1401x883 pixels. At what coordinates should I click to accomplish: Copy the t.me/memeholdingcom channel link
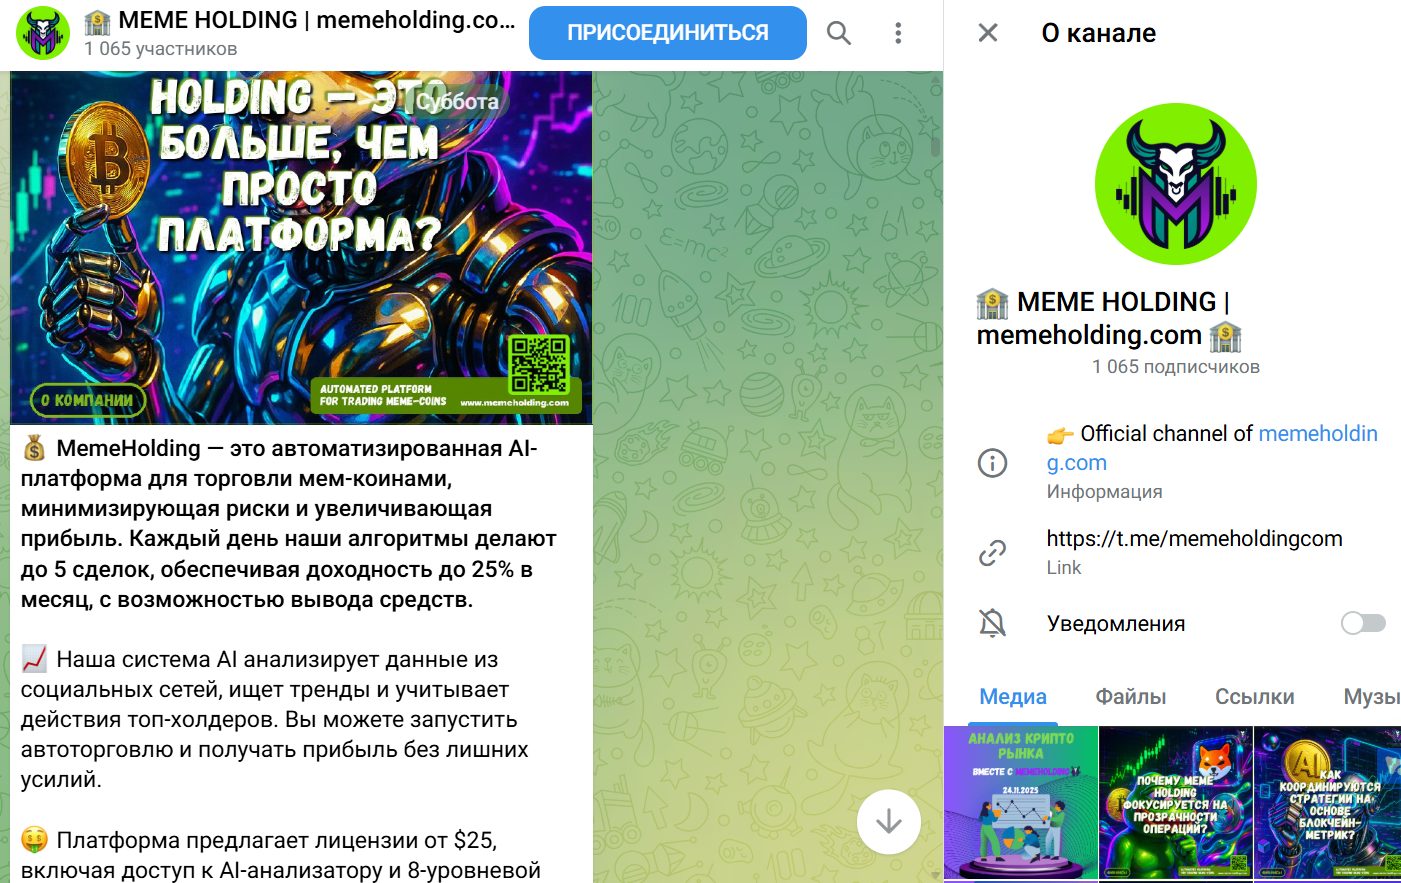tap(1194, 538)
